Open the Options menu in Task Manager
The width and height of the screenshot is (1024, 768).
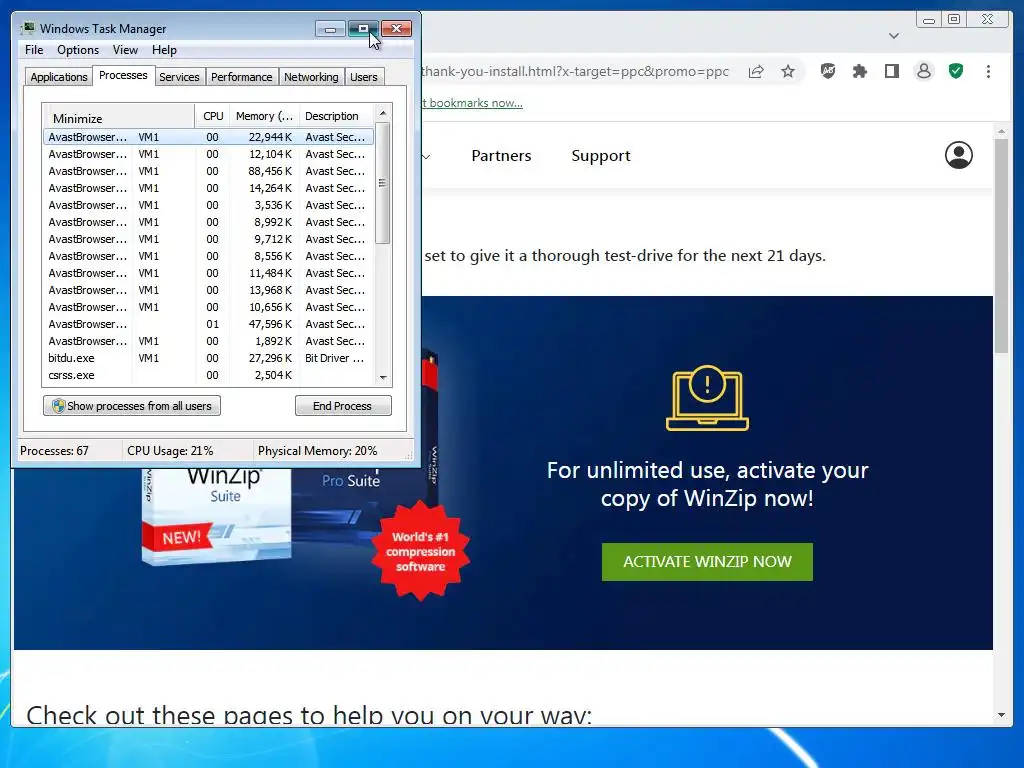(78, 50)
